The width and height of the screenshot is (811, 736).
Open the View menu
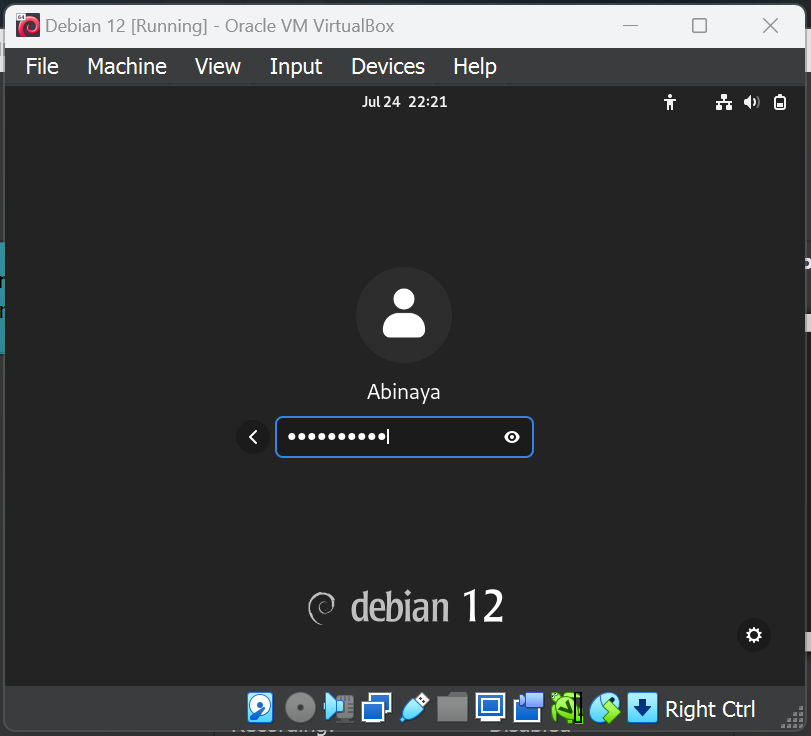(x=218, y=66)
